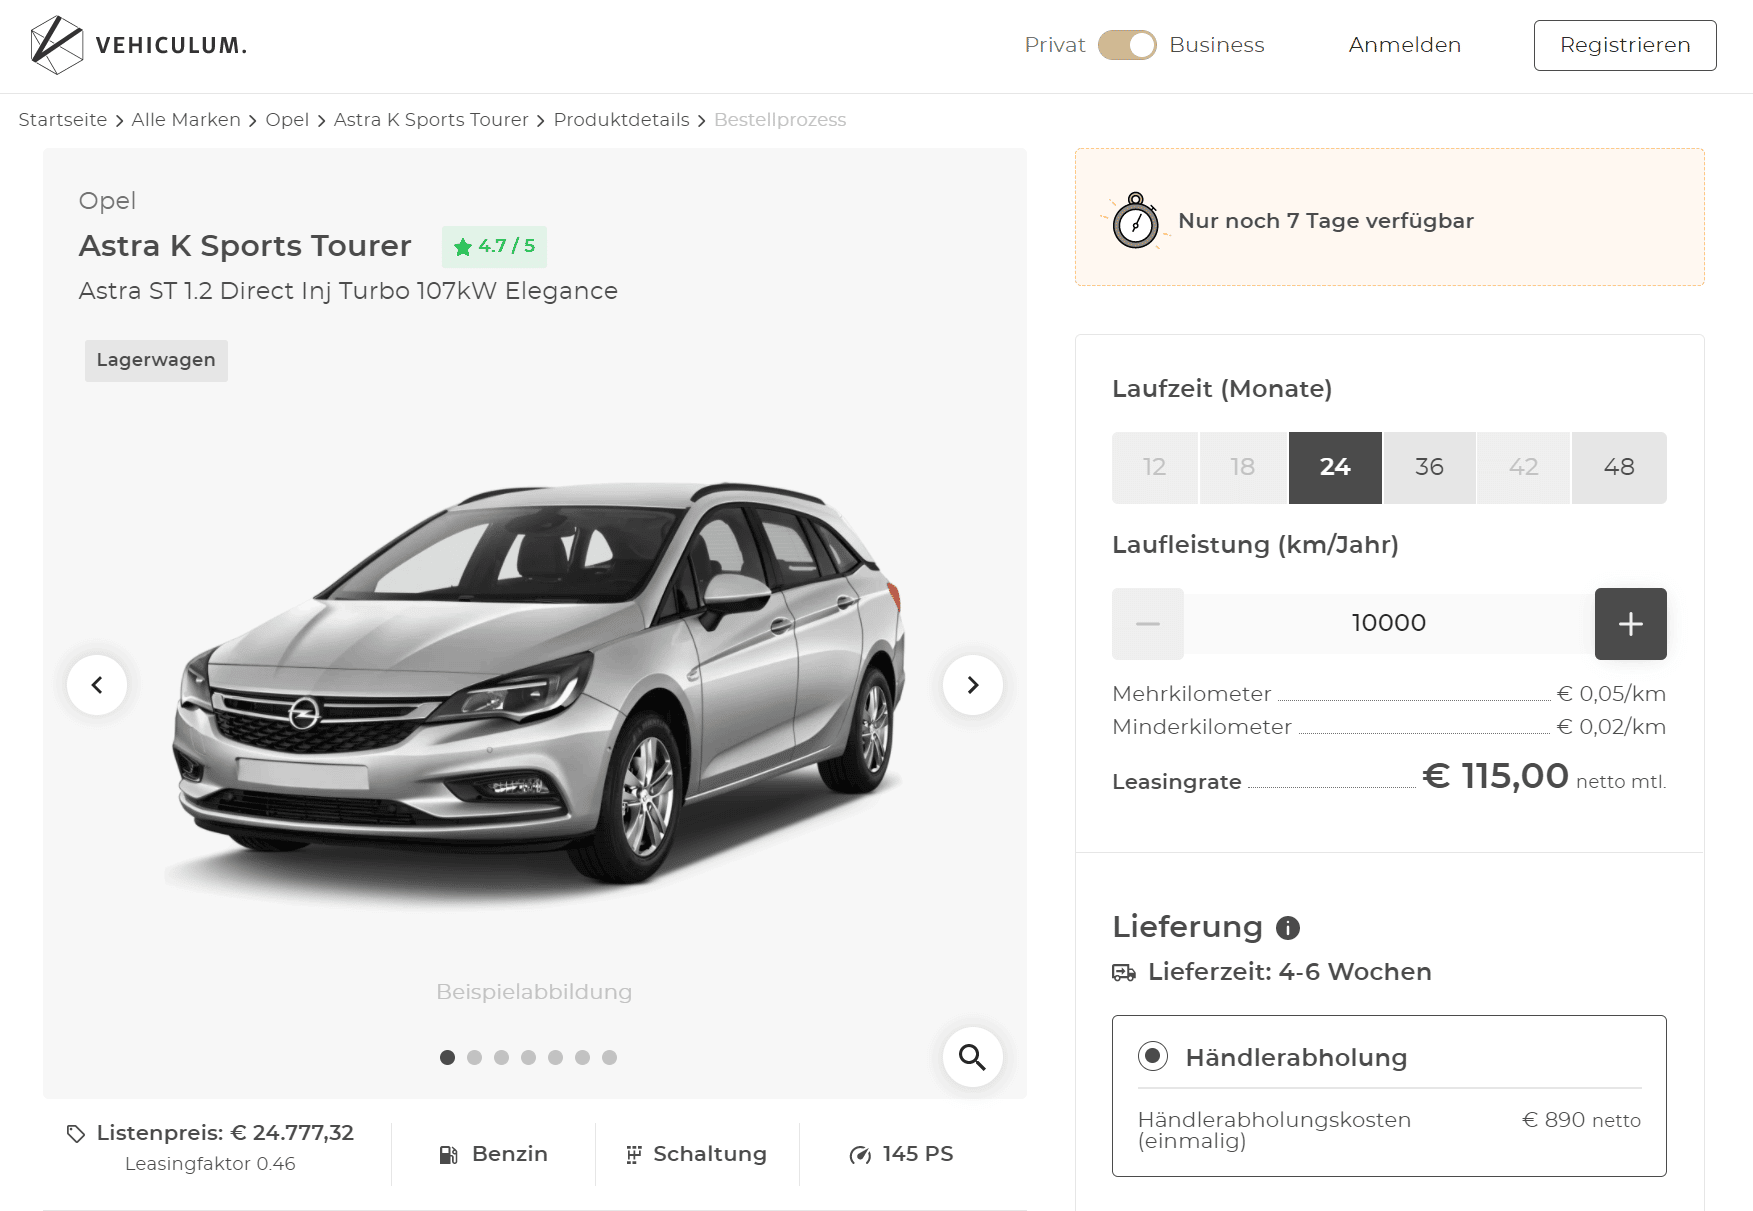The width and height of the screenshot is (1753, 1211).
Task: Select the 18 months term
Action: point(1243,467)
